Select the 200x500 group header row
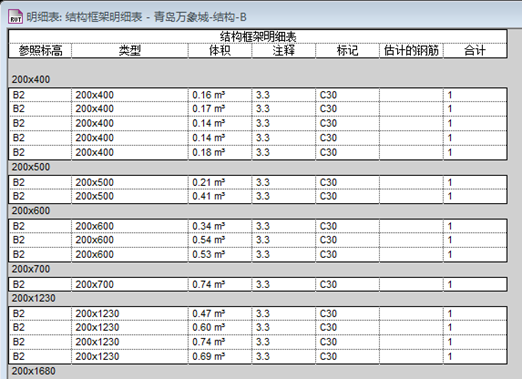 (258, 167)
